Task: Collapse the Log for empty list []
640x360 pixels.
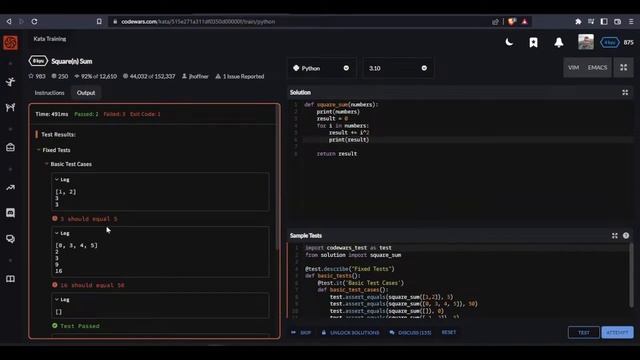Action: click(x=62, y=300)
